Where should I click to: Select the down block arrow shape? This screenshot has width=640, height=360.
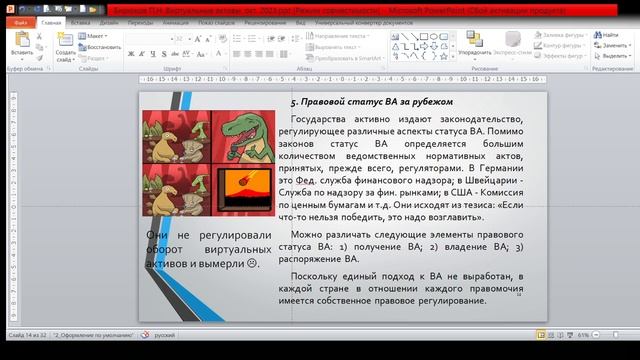(x=434, y=47)
